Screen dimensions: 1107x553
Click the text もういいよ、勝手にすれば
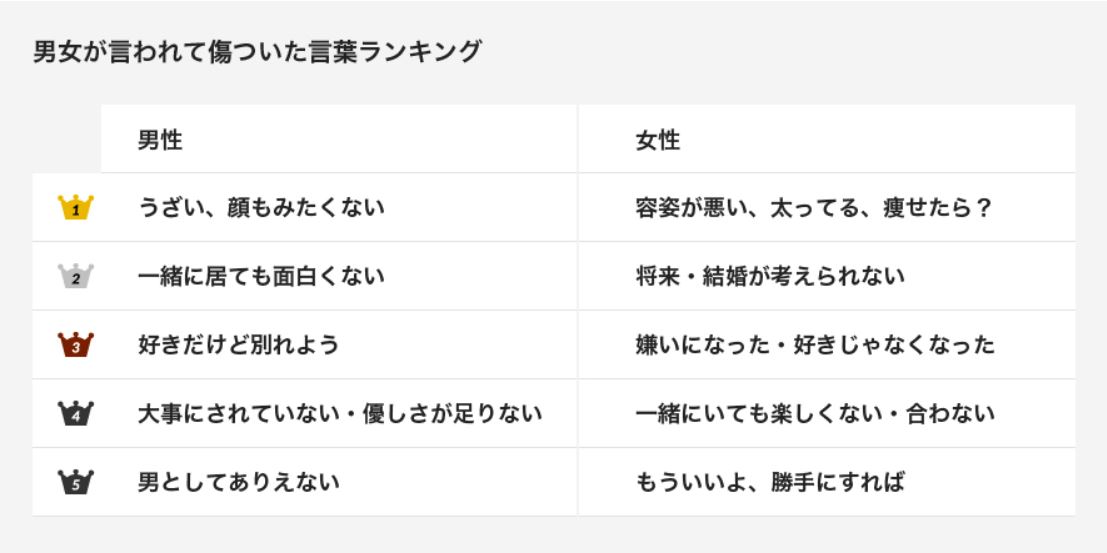(770, 483)
